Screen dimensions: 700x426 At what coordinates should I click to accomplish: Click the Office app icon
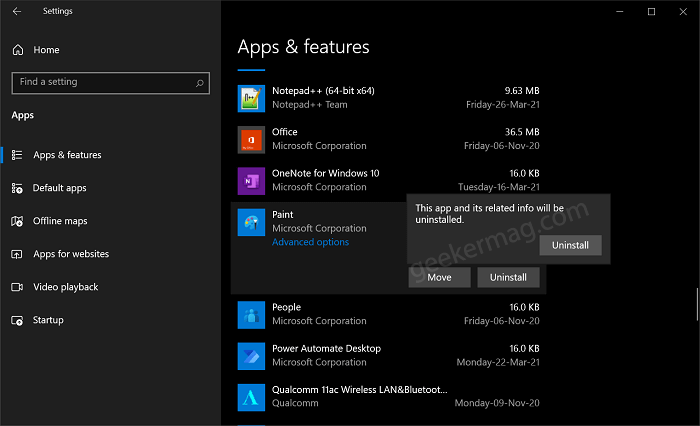[251, 140]
